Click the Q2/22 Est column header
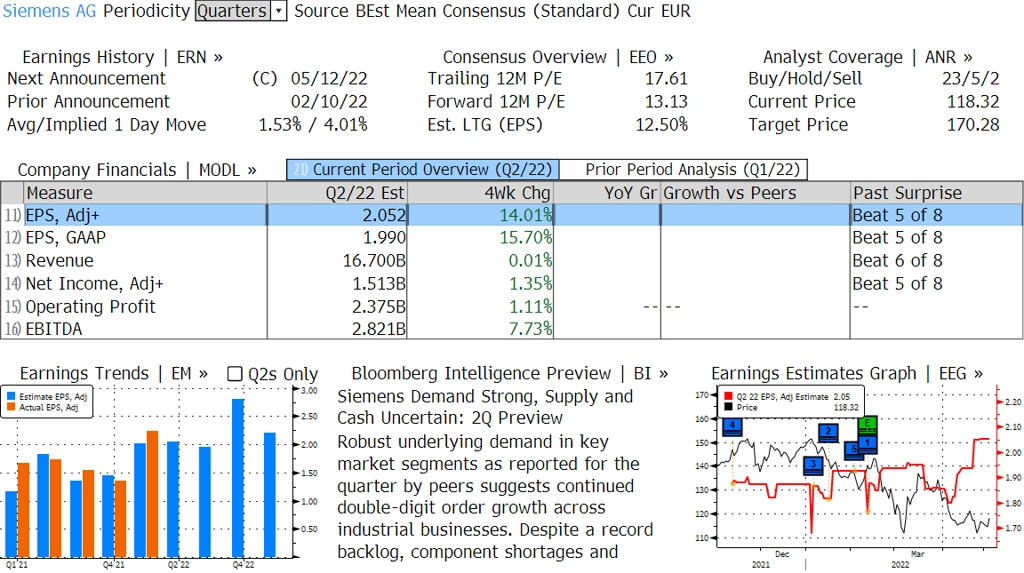This screenshot has width=1024, height=573. pos(337,193)
